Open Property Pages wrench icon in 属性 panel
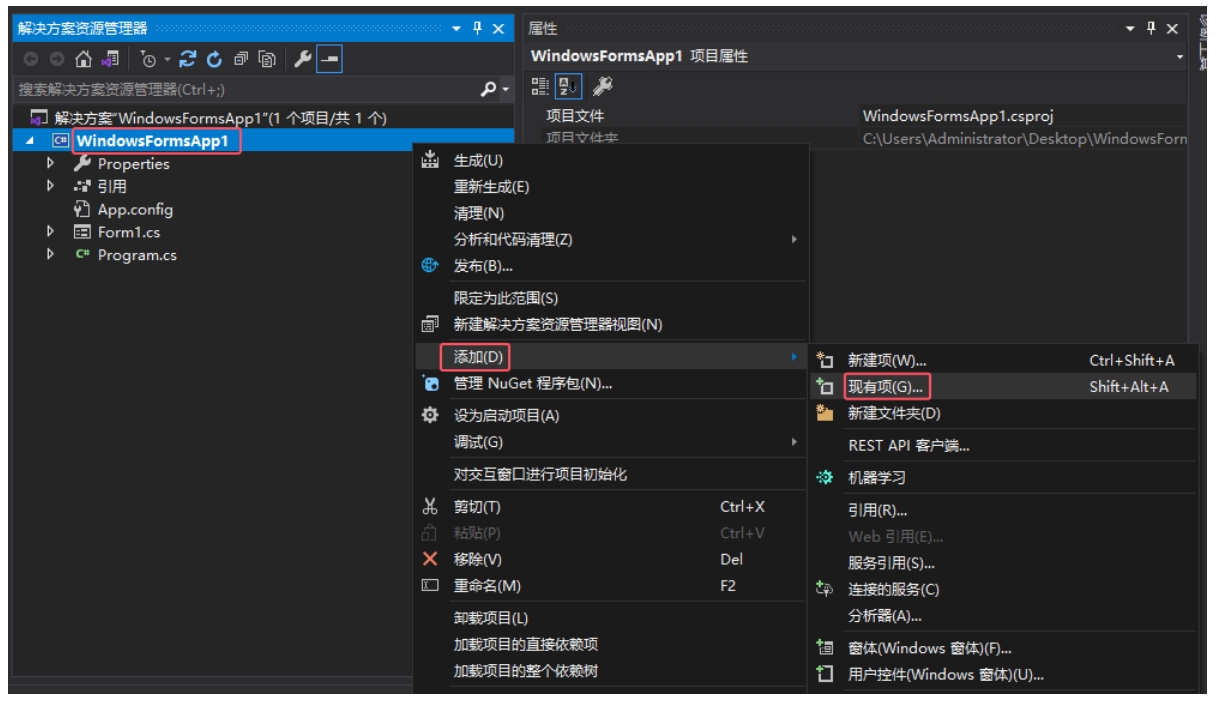This screenshot has width=1215, height=702. [603, 86]
